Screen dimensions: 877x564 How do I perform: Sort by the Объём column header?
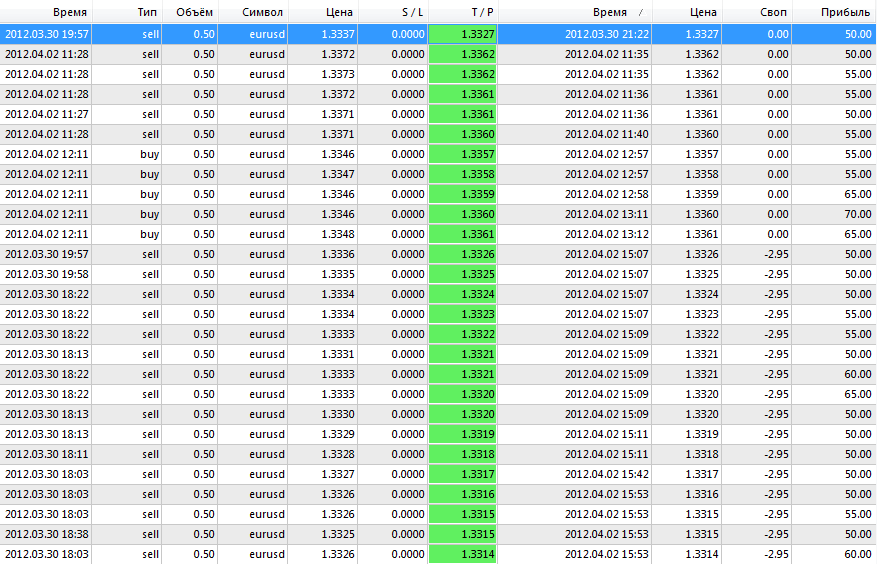(x=190, y=12)
